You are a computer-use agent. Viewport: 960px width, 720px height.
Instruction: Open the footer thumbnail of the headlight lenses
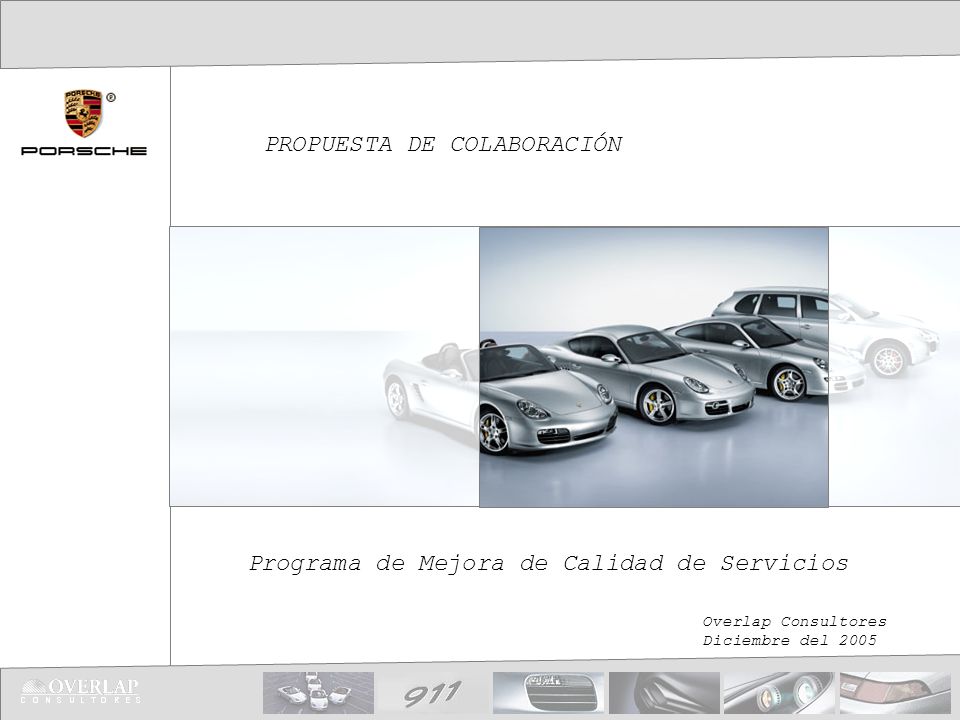click(x=779, y=692)
